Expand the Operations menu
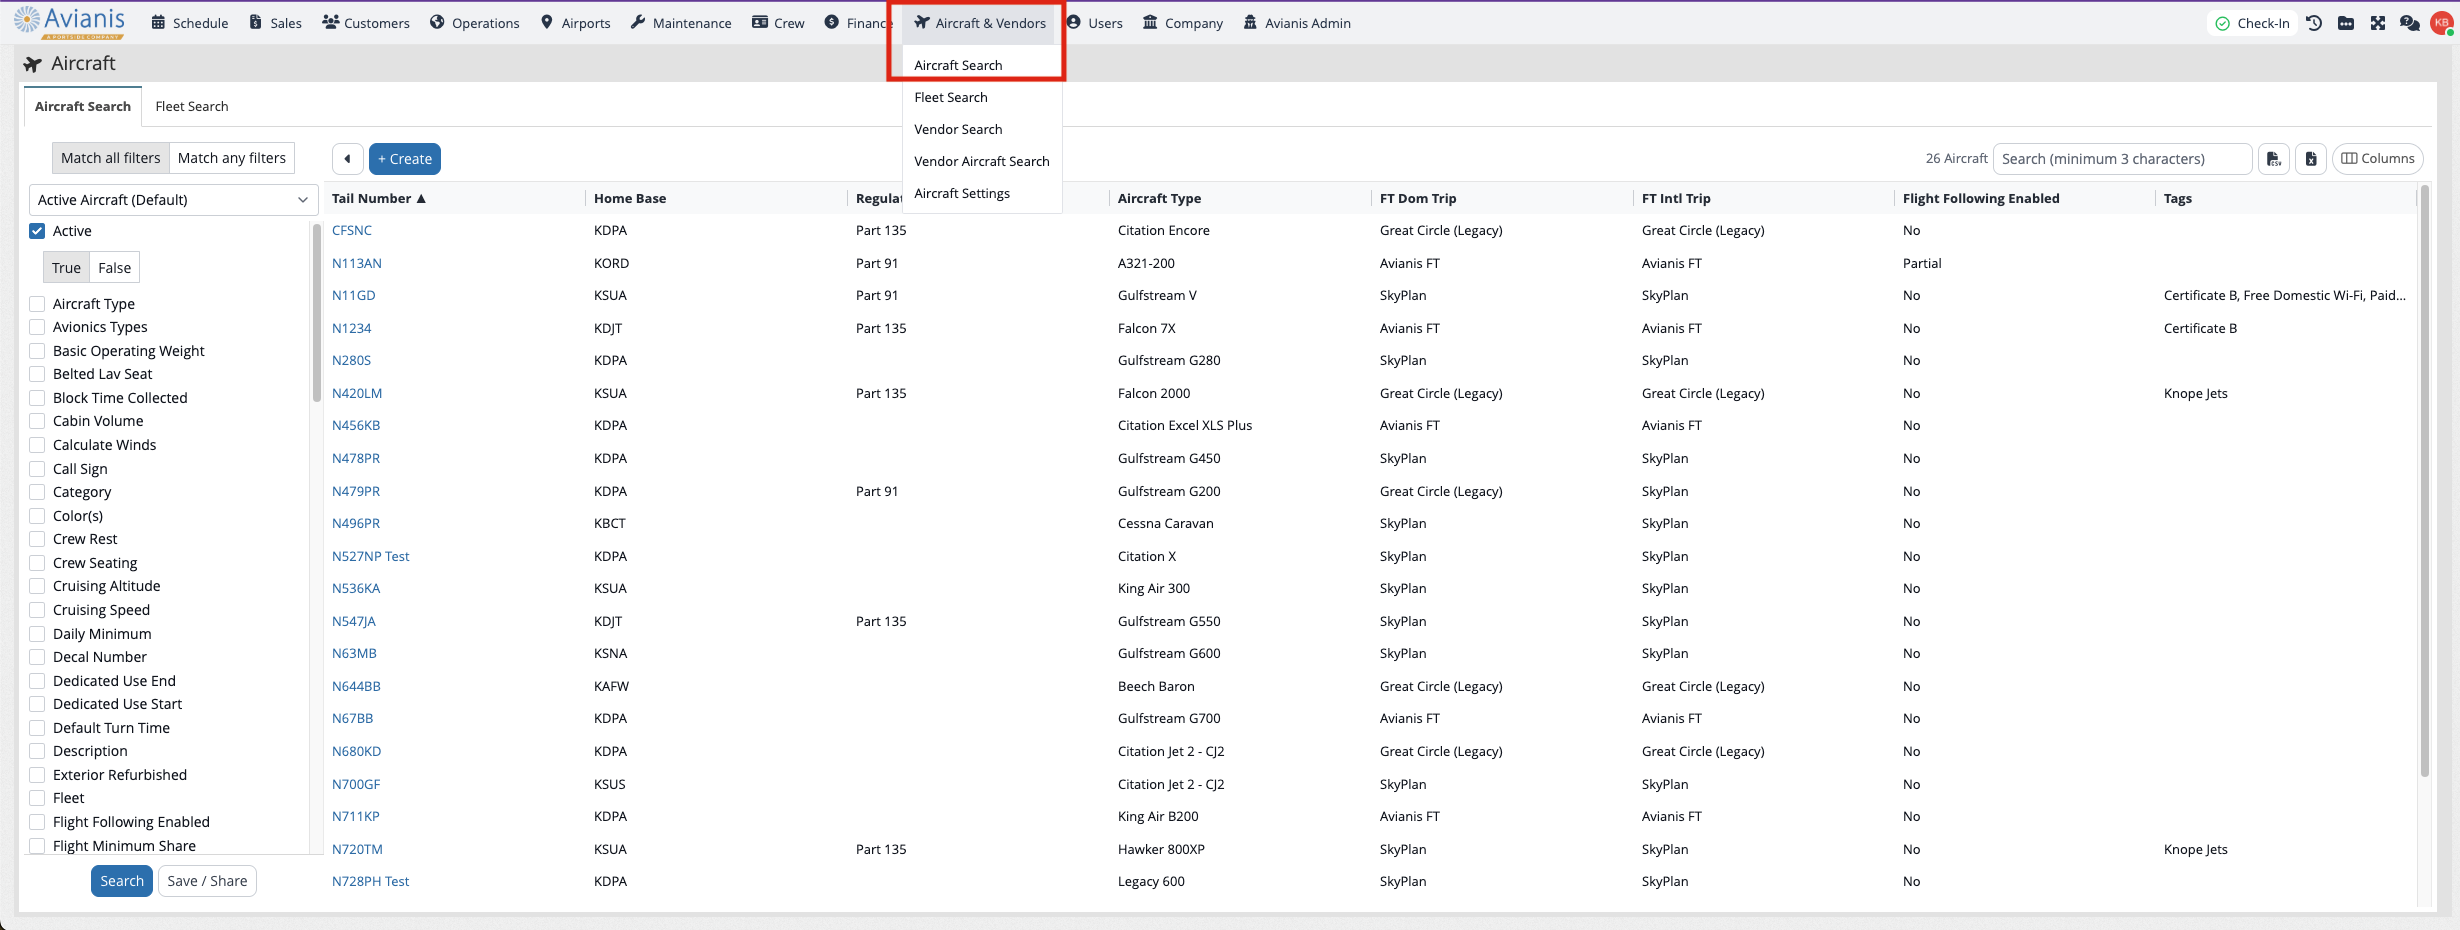Screen dimensions: 2460x930 coord(475,23)
